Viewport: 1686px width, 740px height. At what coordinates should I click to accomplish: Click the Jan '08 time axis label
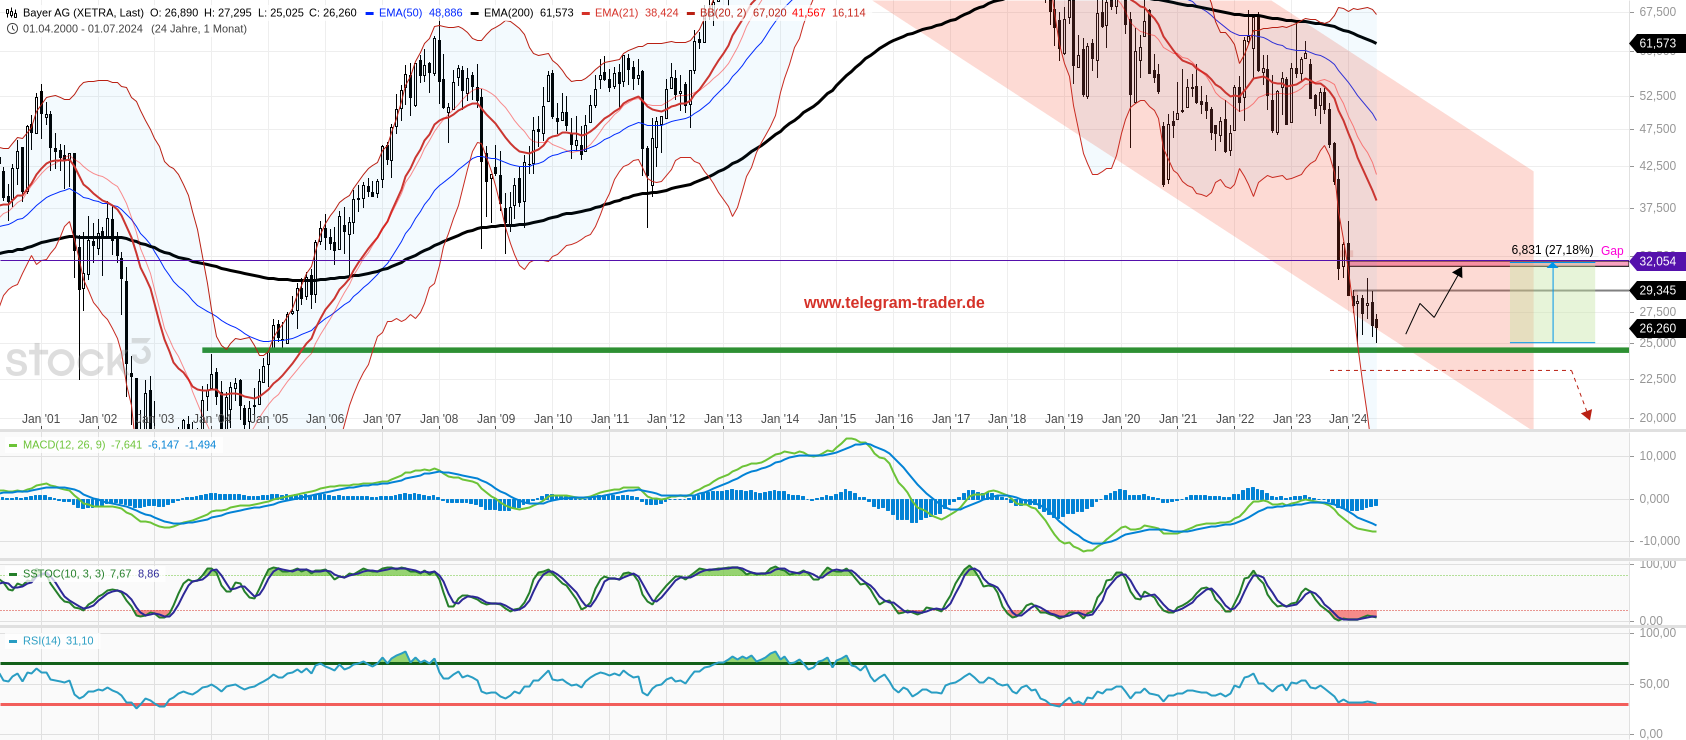[439, 419]
